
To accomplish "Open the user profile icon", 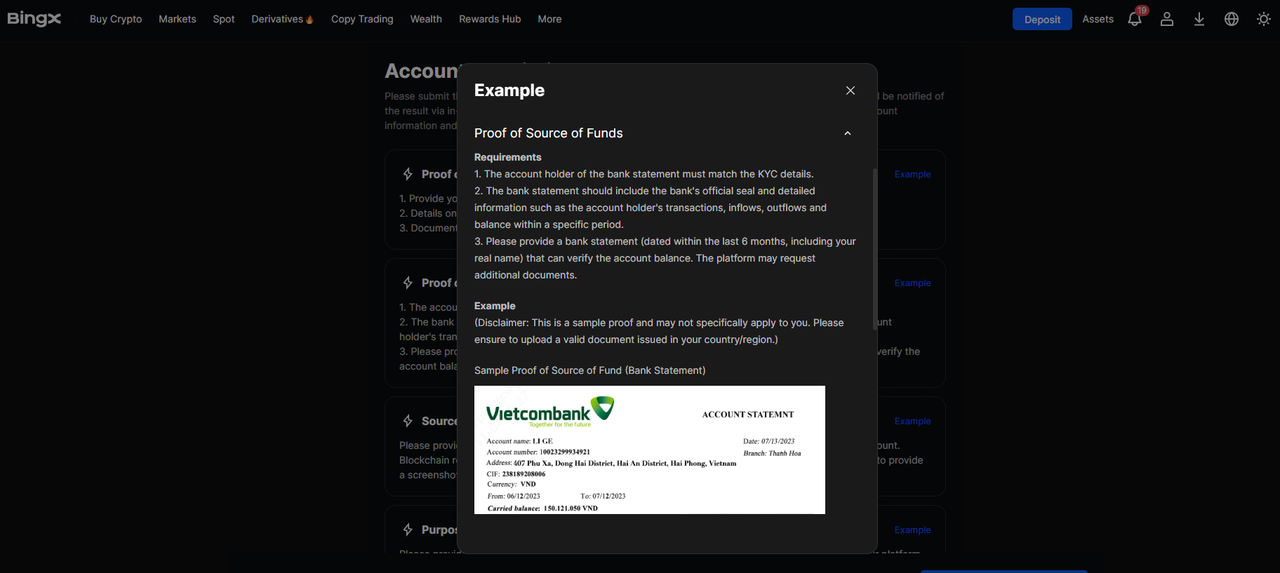I will point(1166,19).
